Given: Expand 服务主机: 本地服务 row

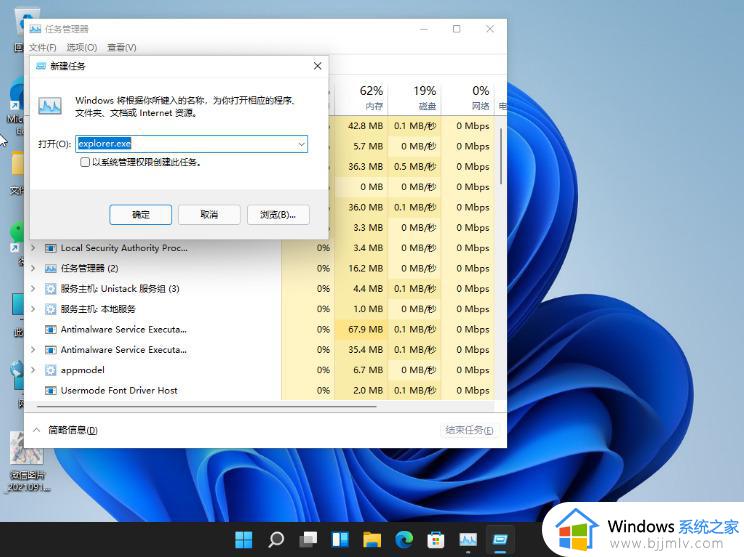Looking at the screenshot, I should (x=33, y=309).
